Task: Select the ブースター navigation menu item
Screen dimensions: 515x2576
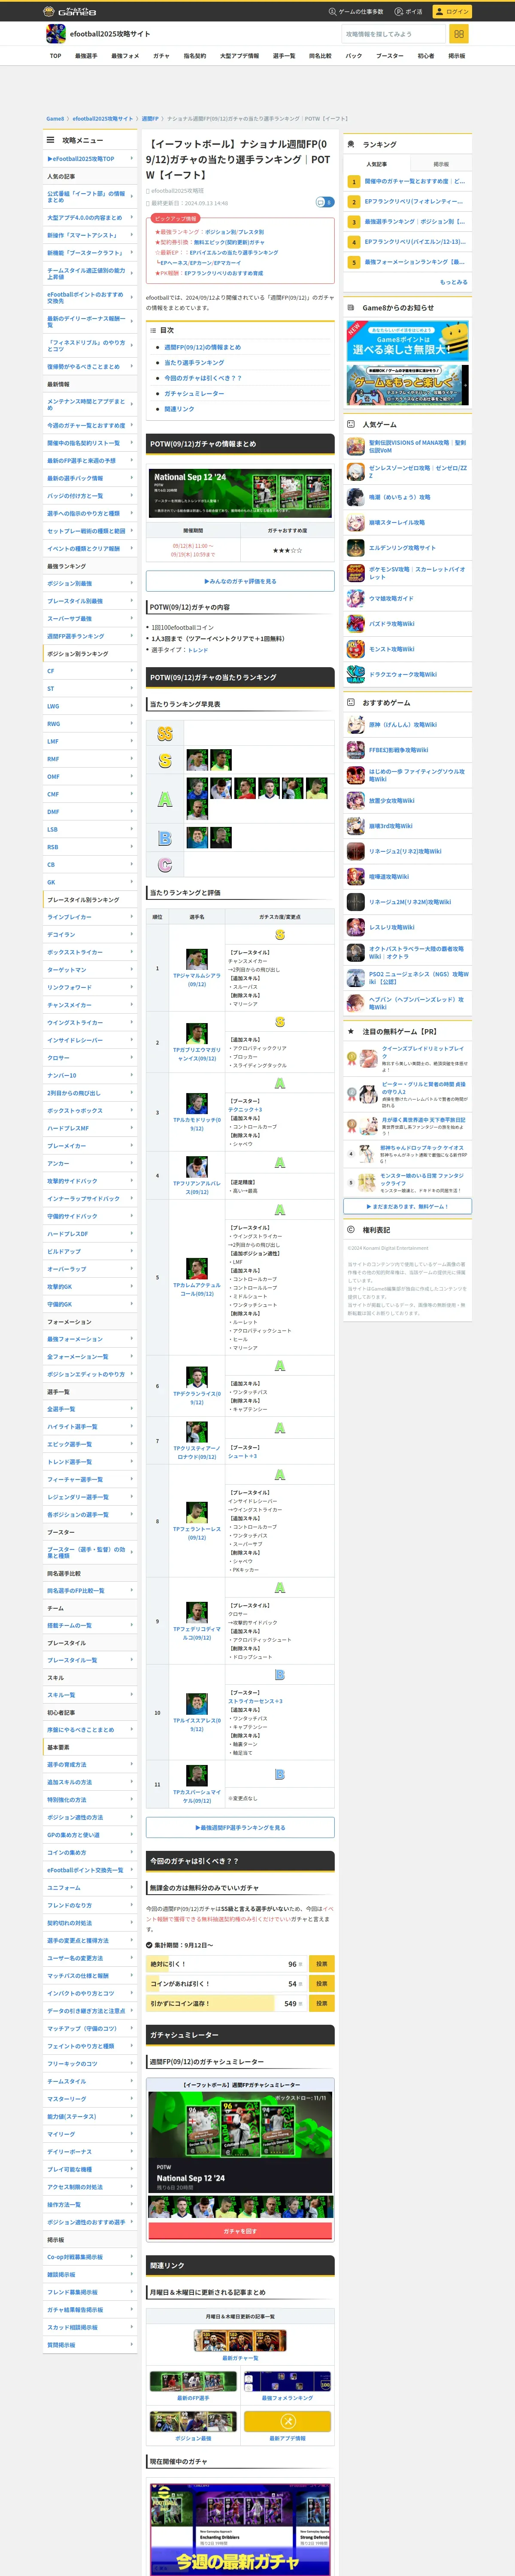Action: pos(390,56)
